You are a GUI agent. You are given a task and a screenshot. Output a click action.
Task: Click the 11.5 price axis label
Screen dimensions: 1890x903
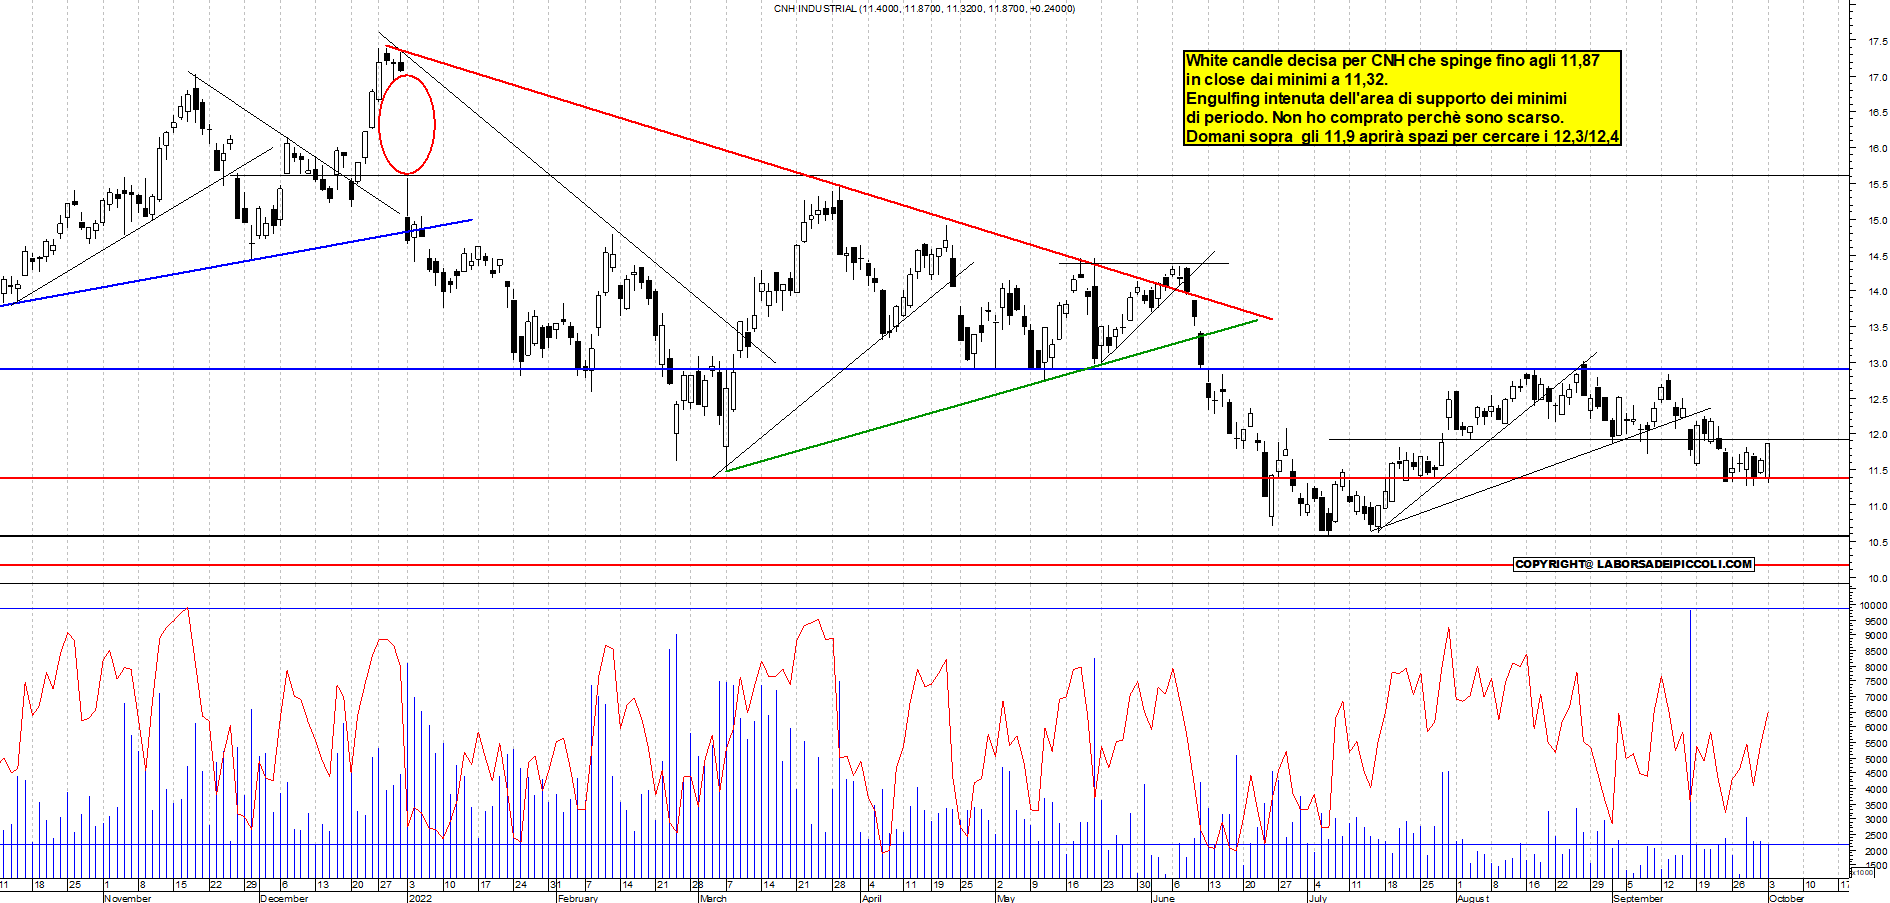1877,471
